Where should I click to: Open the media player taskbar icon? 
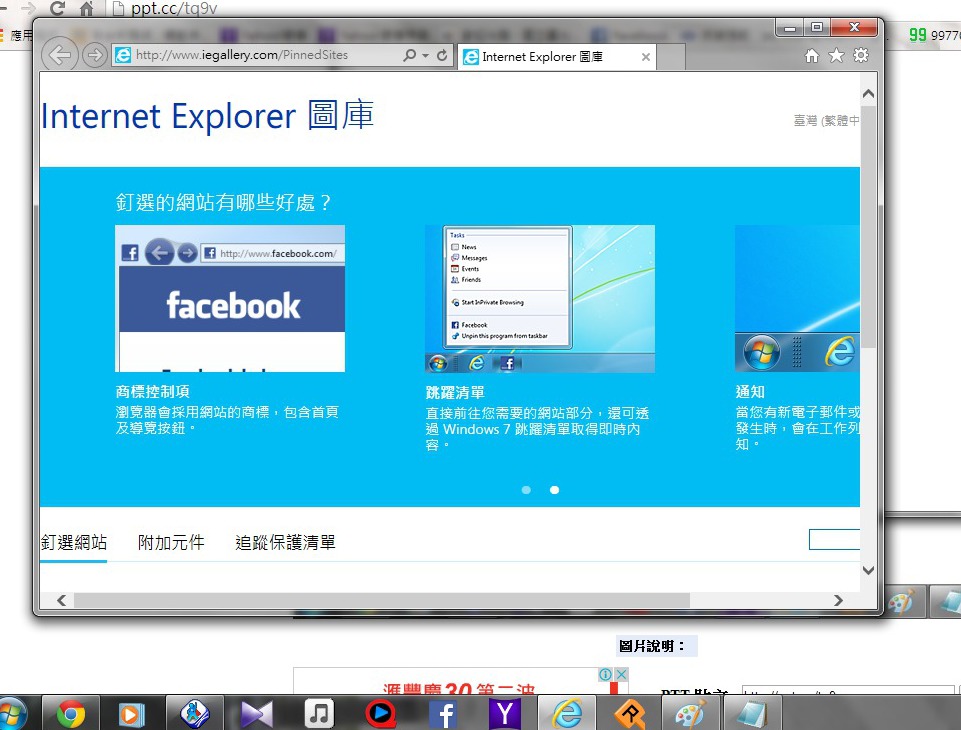click(x=131, y=714)
